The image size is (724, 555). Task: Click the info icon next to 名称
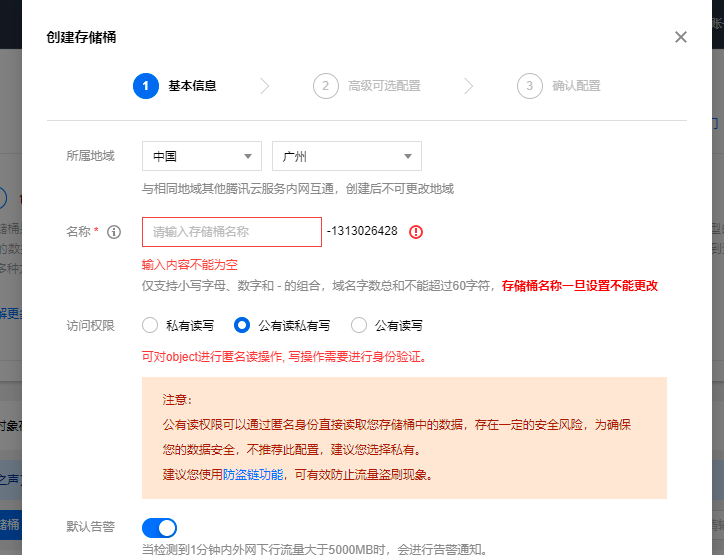click(x=114, y=232)
